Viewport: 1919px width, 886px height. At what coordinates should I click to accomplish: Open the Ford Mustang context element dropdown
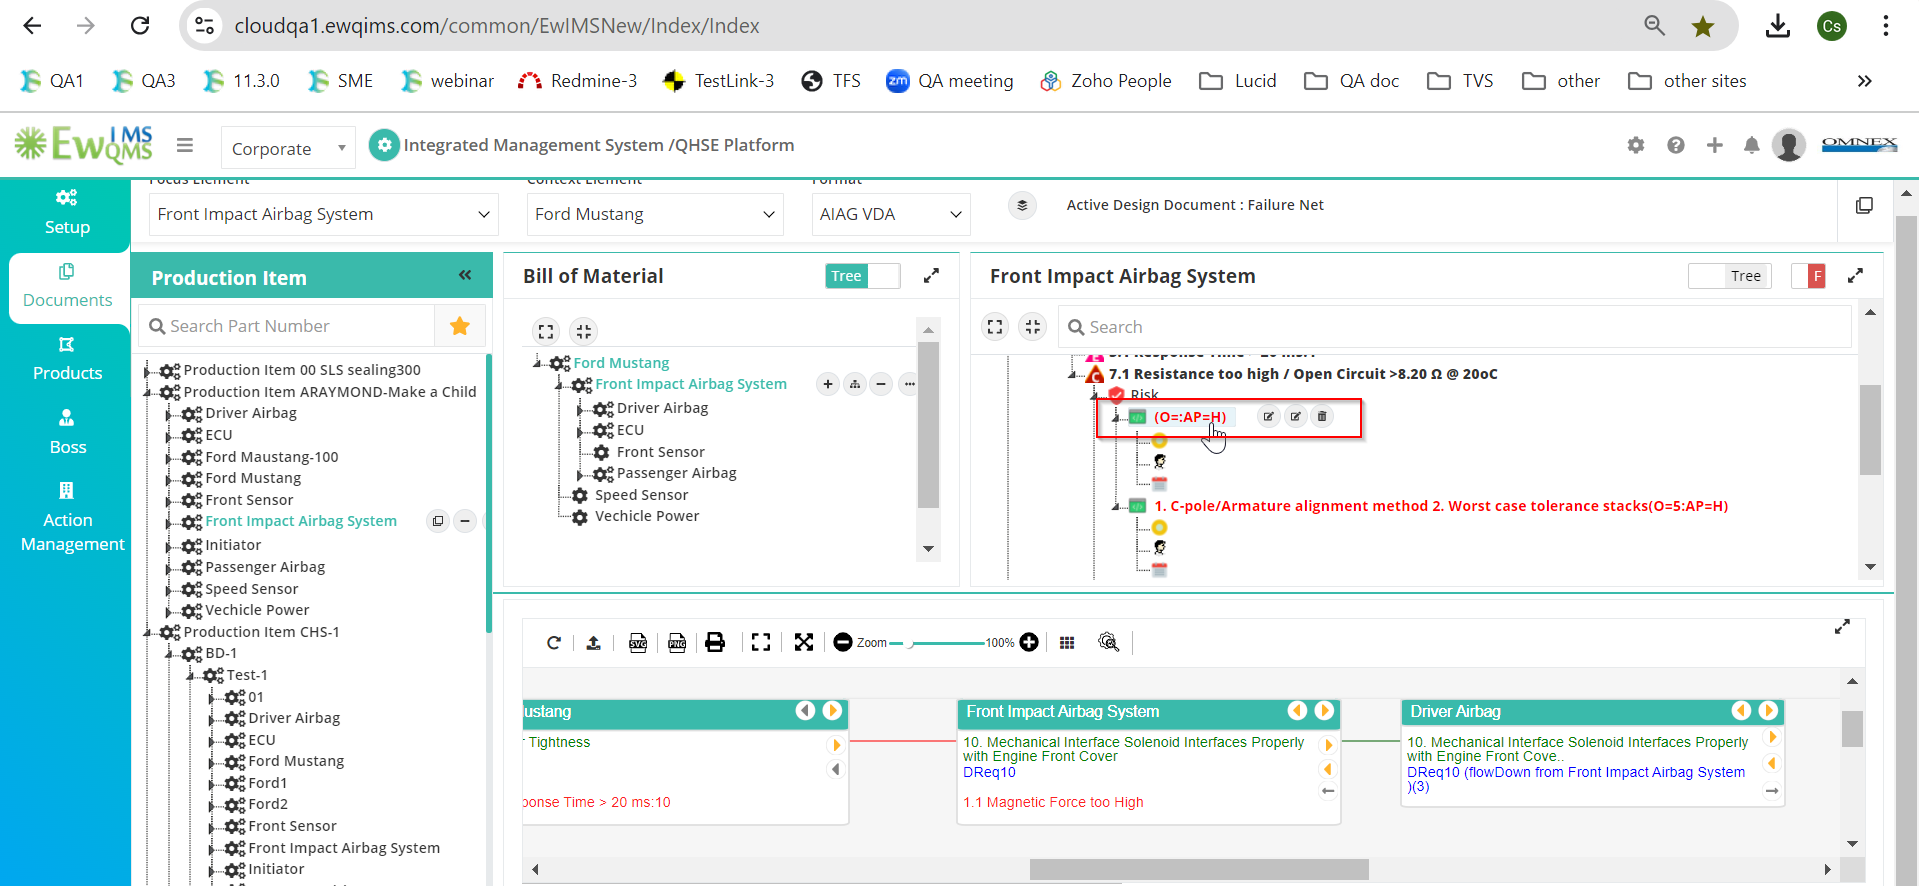[x=654, y=214]
